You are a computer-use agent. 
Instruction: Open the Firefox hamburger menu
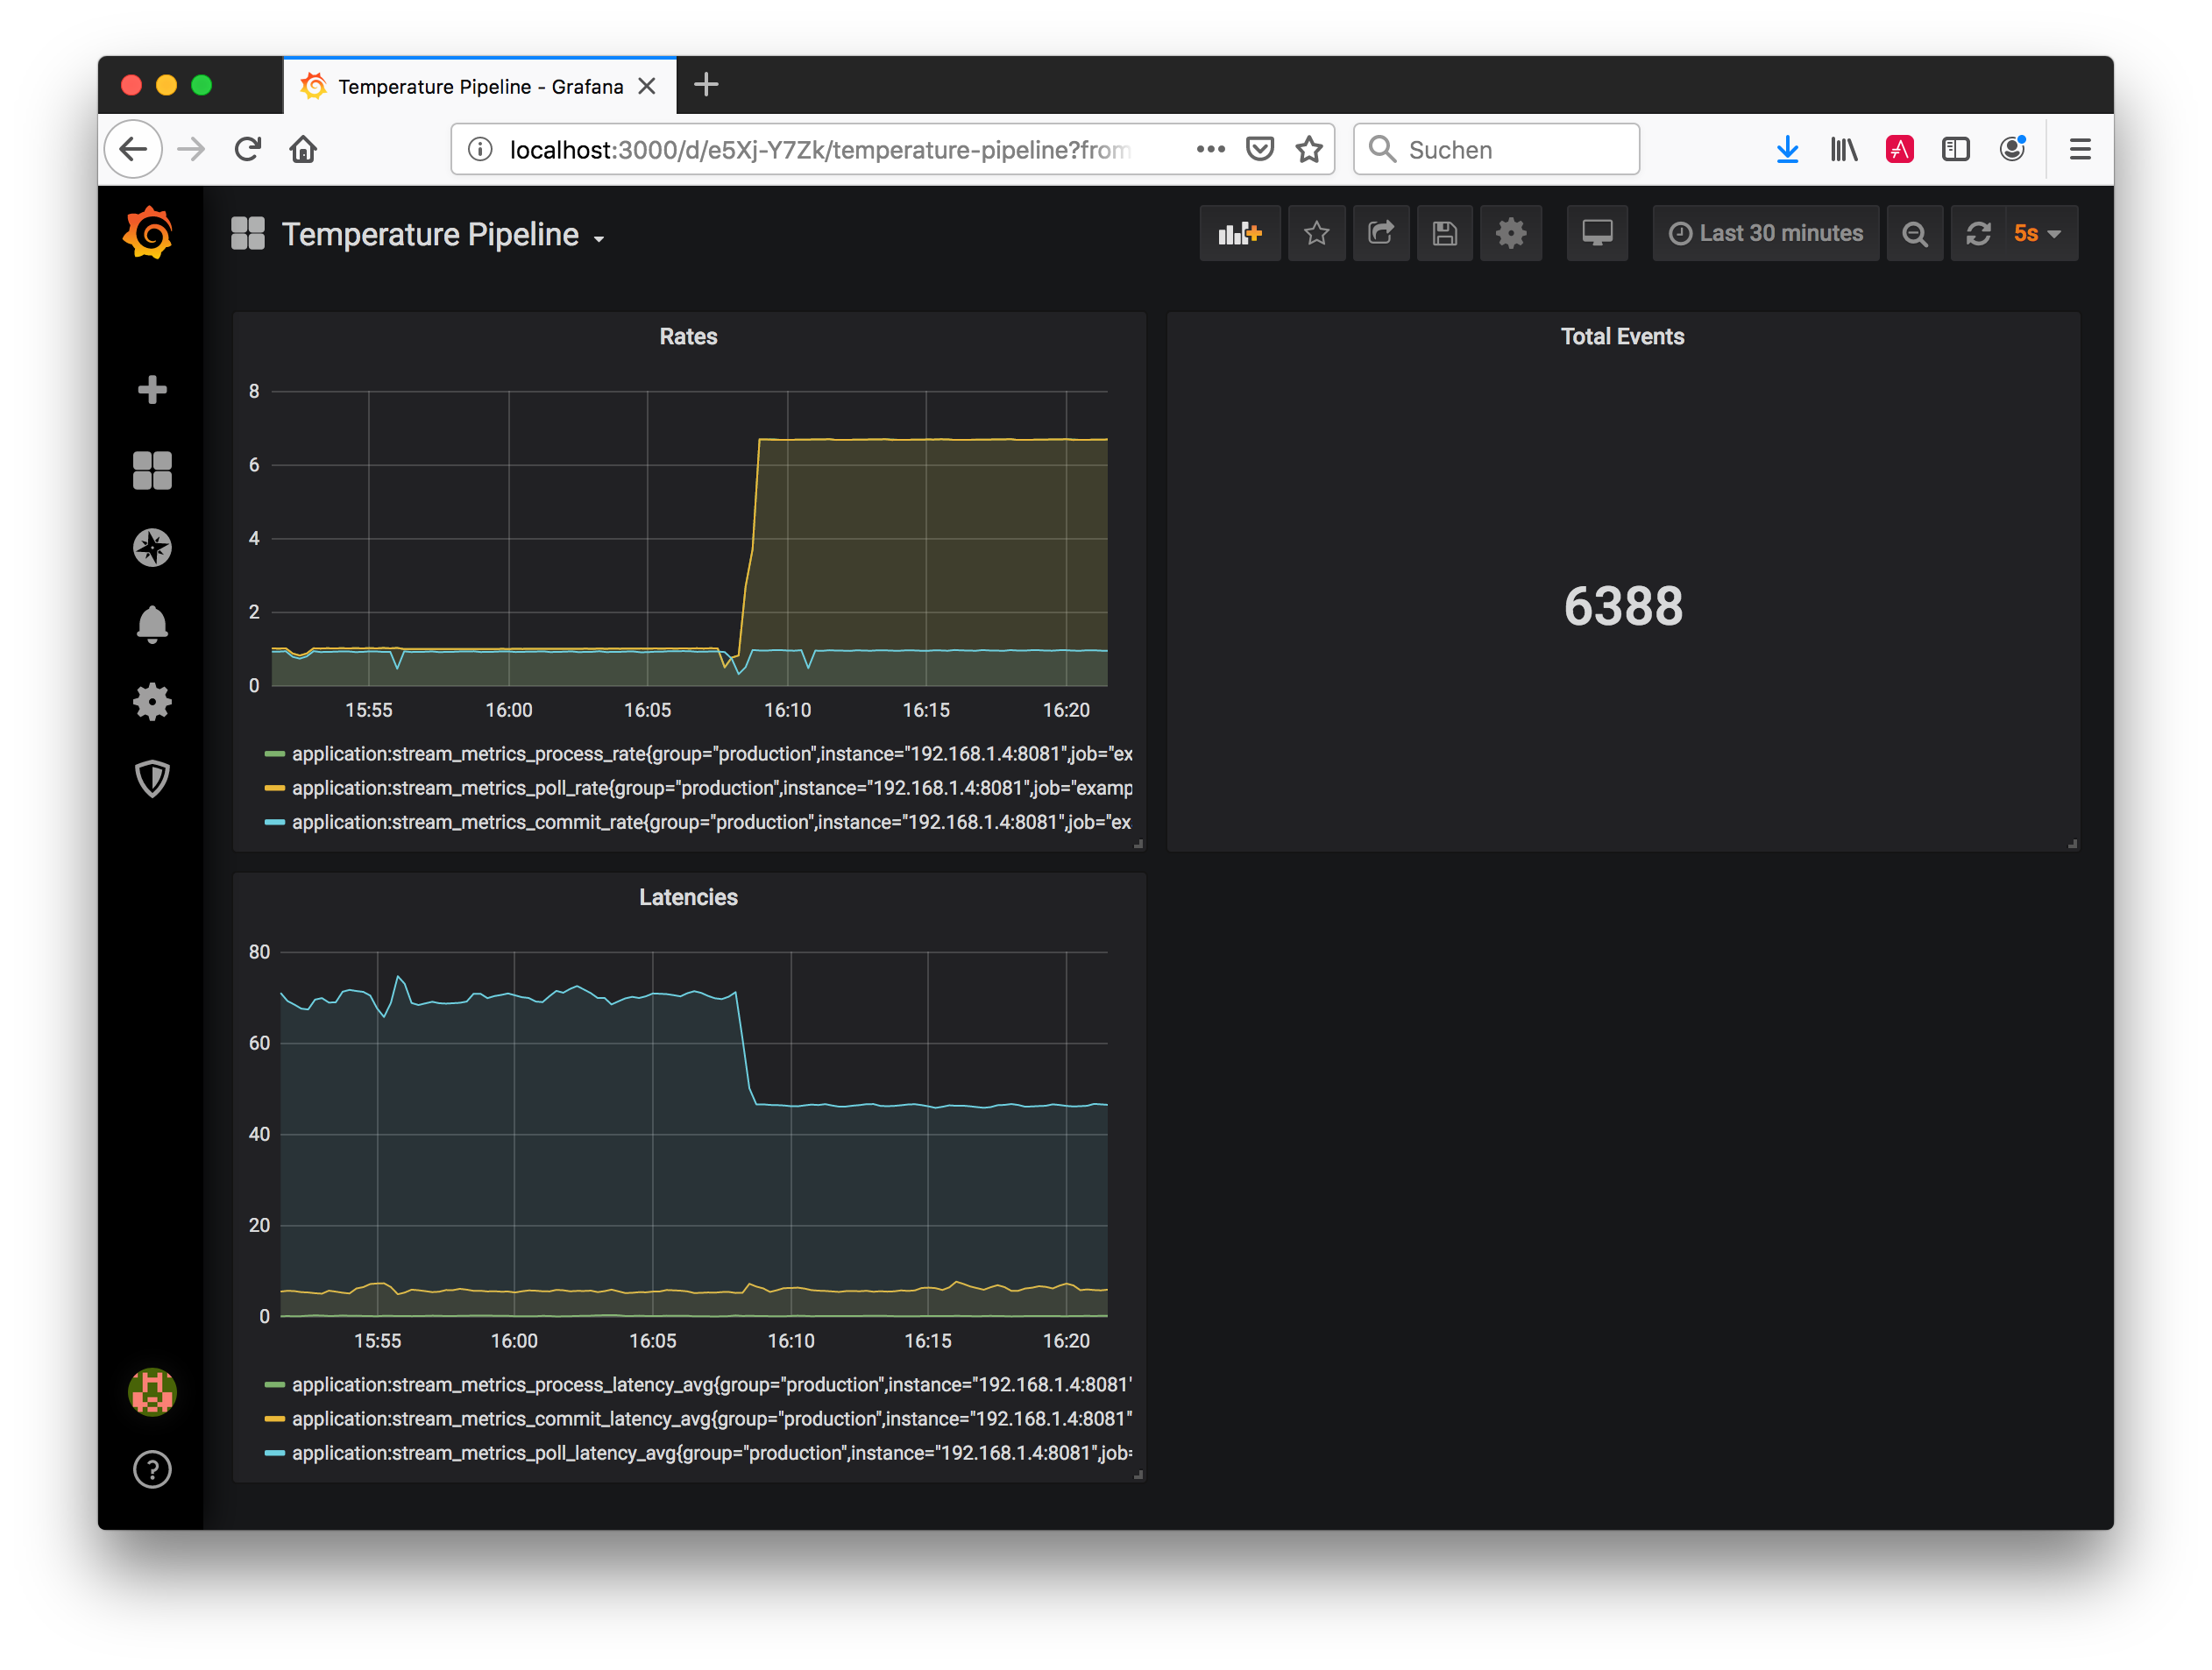tap(2080, 149)
